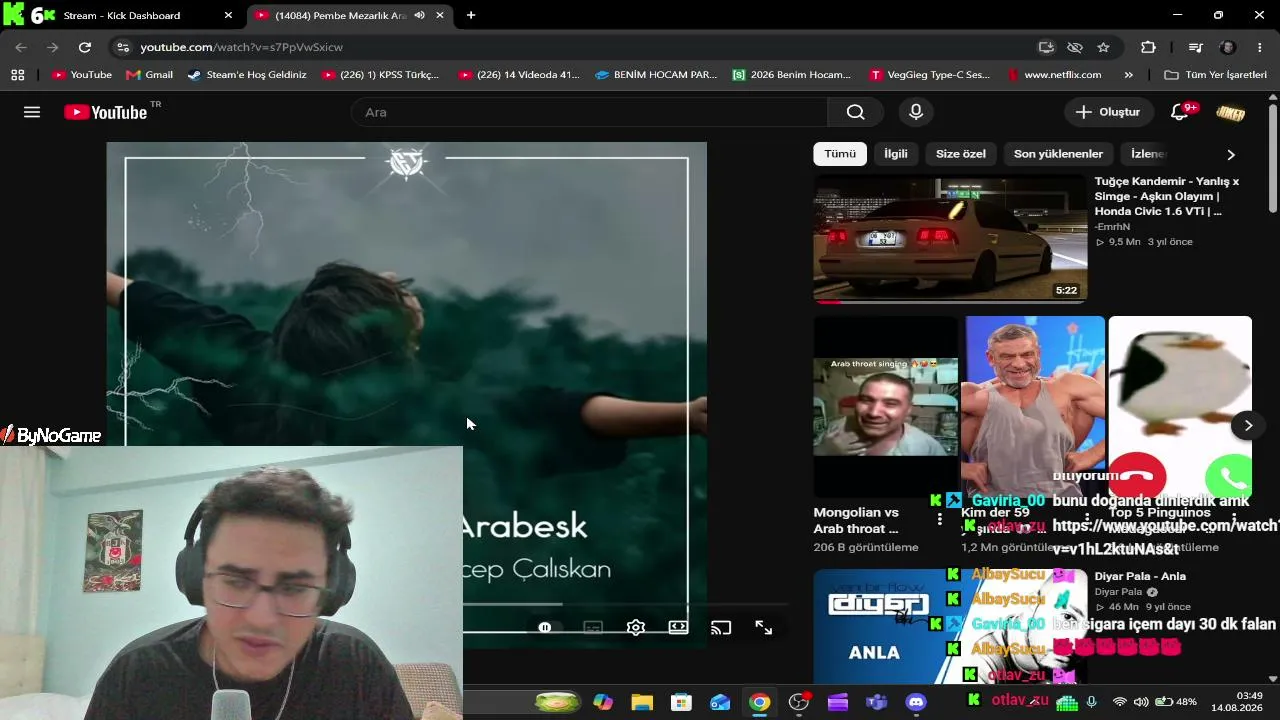Open the volume control in system tray

pyautogui.click(x=1142, y=702)
